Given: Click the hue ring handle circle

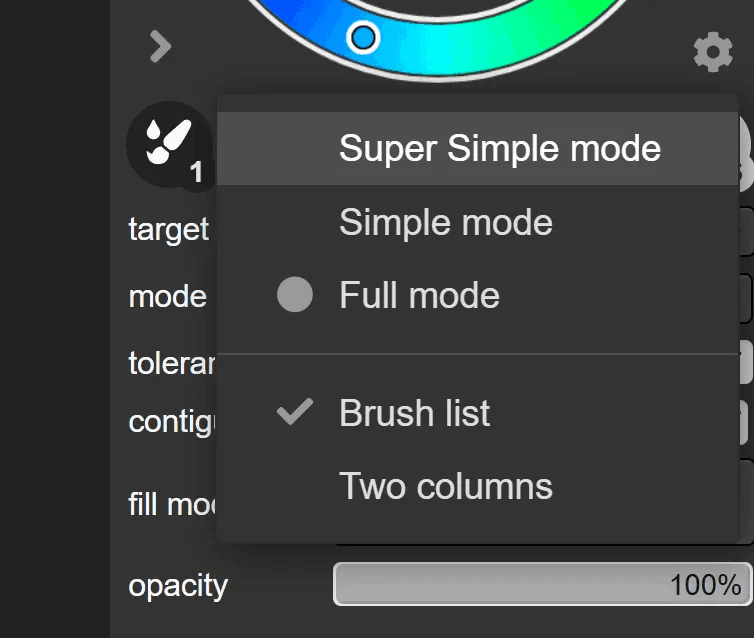Looking at the screenshot, I should (364, 38).
